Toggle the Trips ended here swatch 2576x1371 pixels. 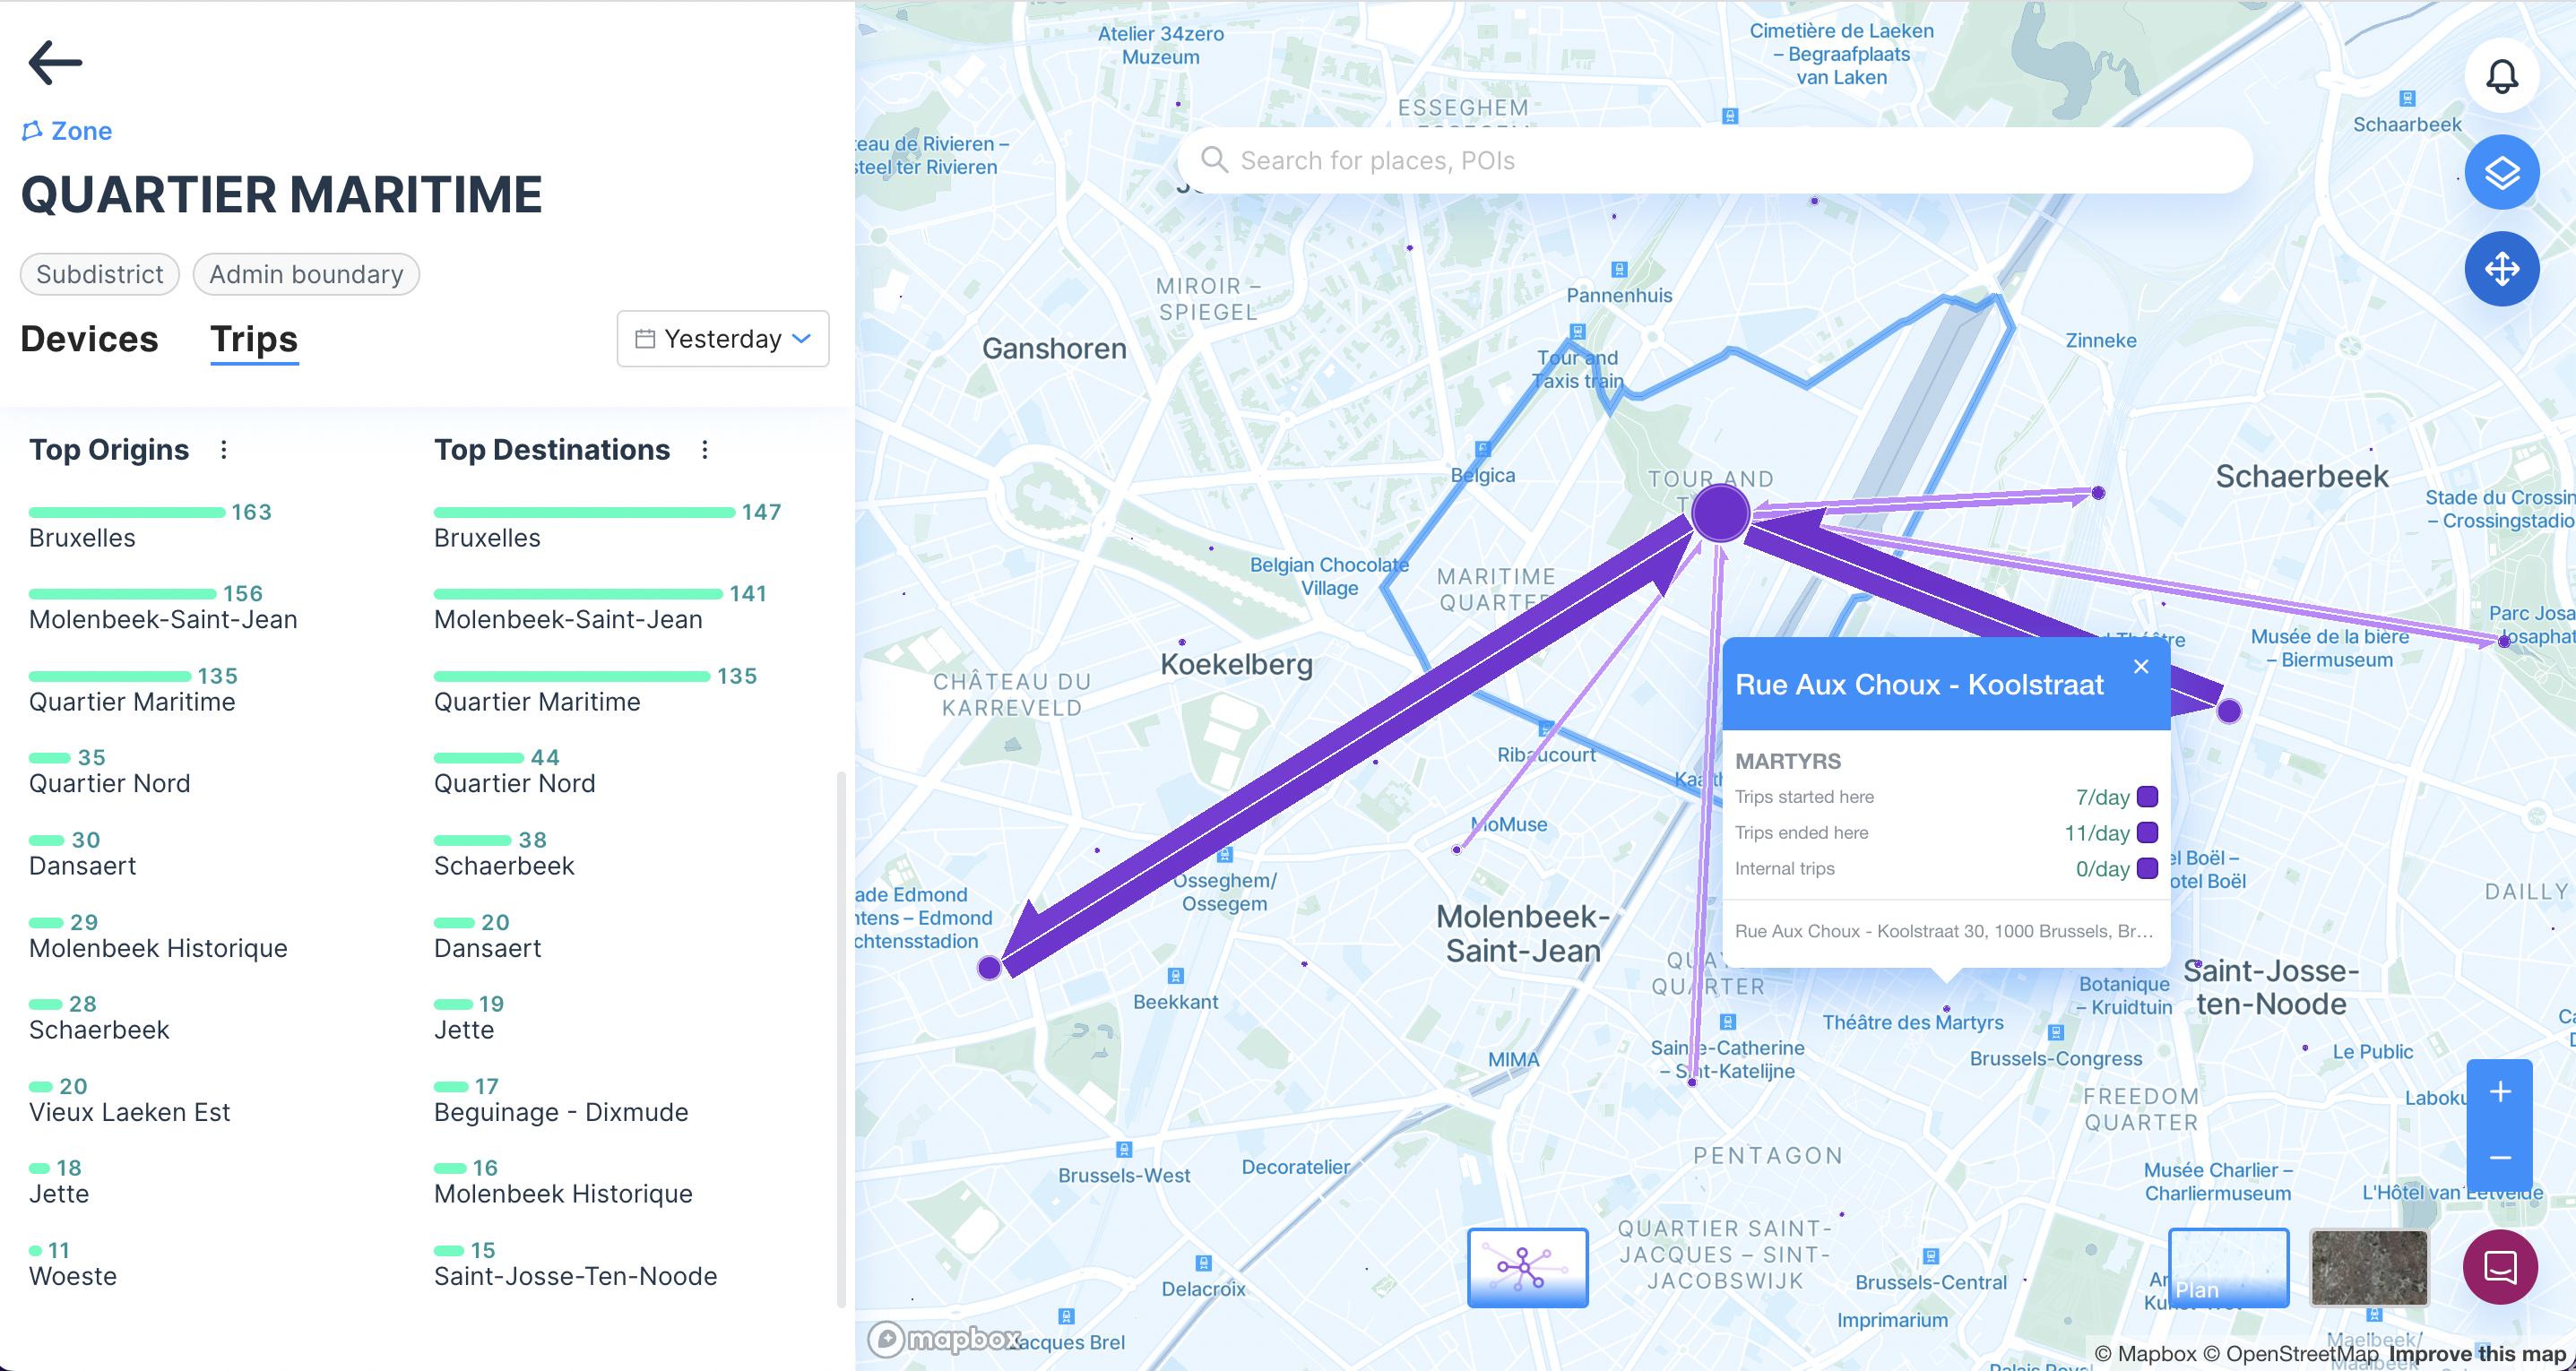click(2147, 833)
